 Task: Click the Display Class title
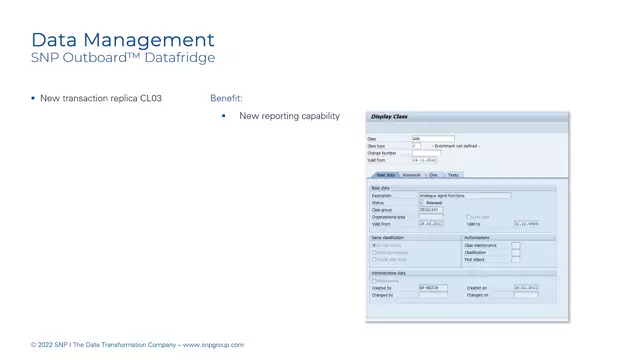coord(389,117)
